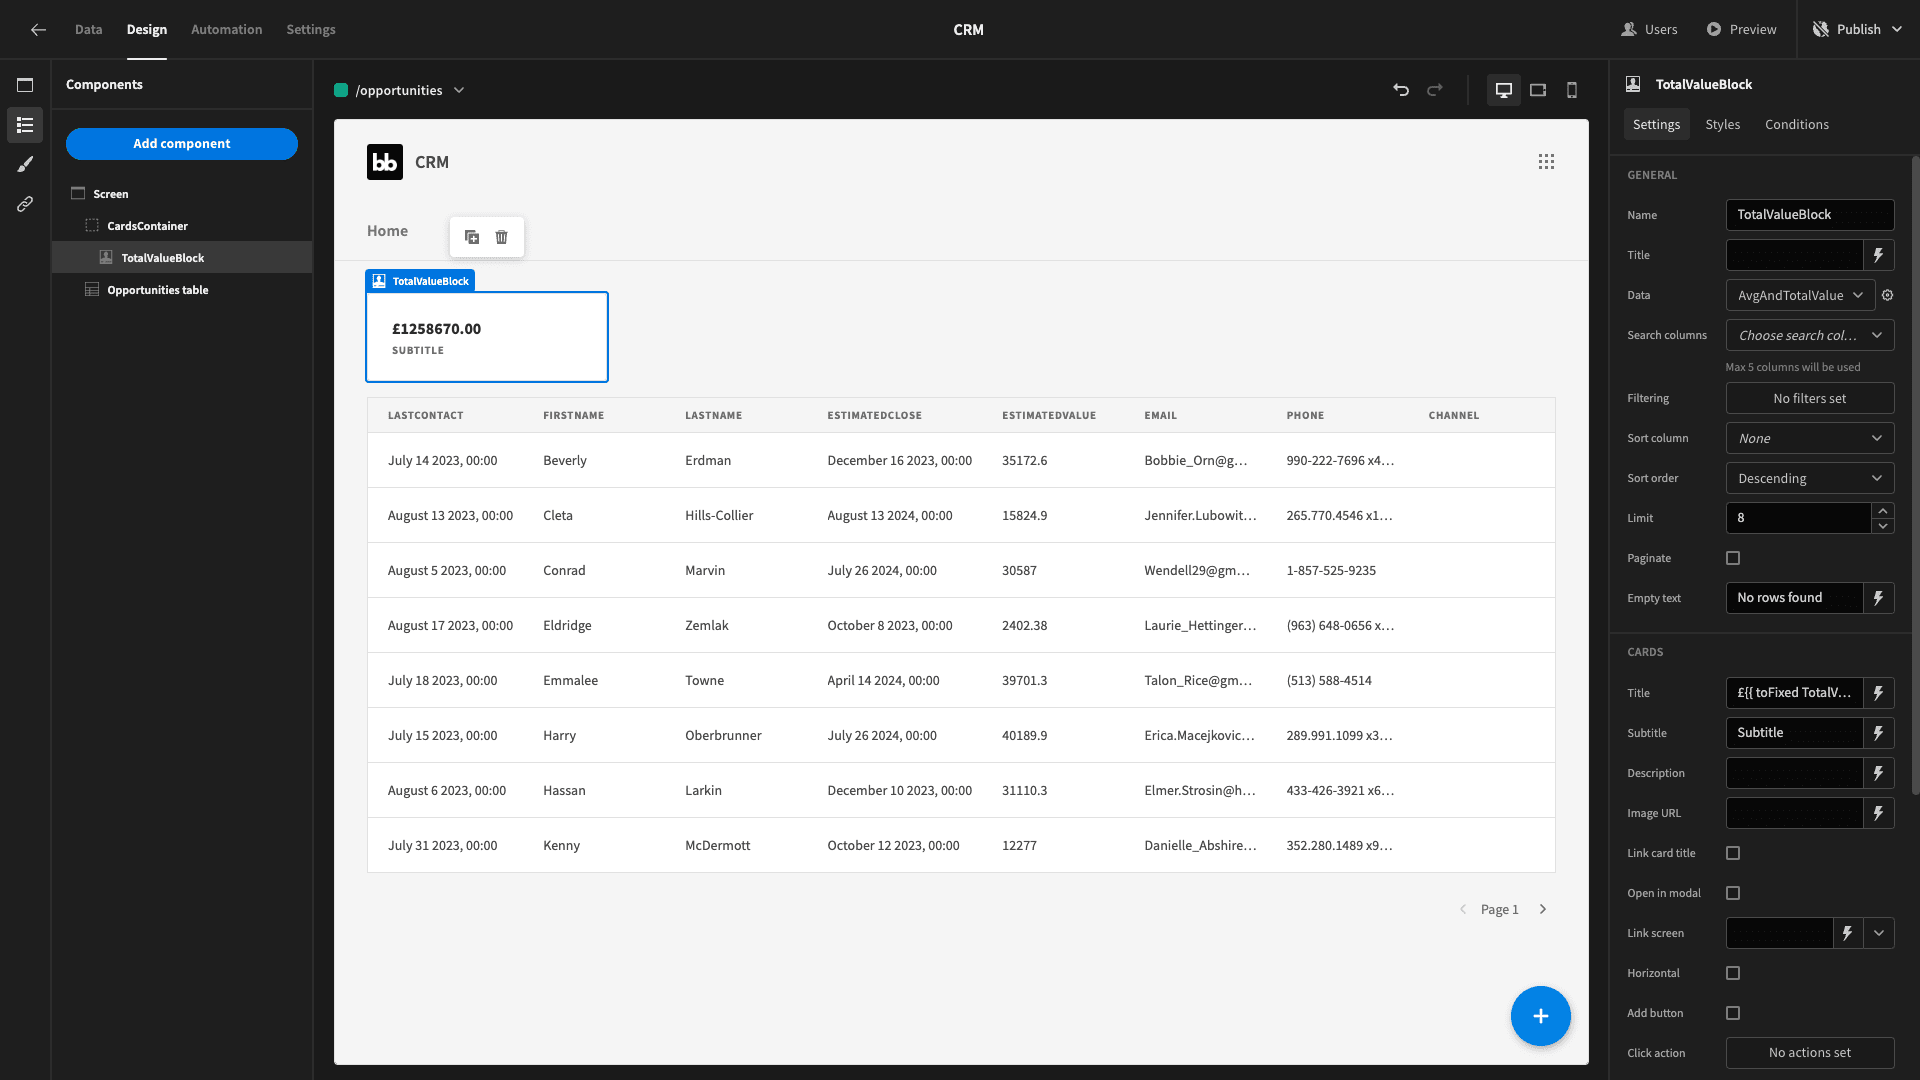The width and height of the screenshot is (1920, 1080).
Task: Open the Theme paintbrush sidebar icon
Action: [x=25, y=164]
